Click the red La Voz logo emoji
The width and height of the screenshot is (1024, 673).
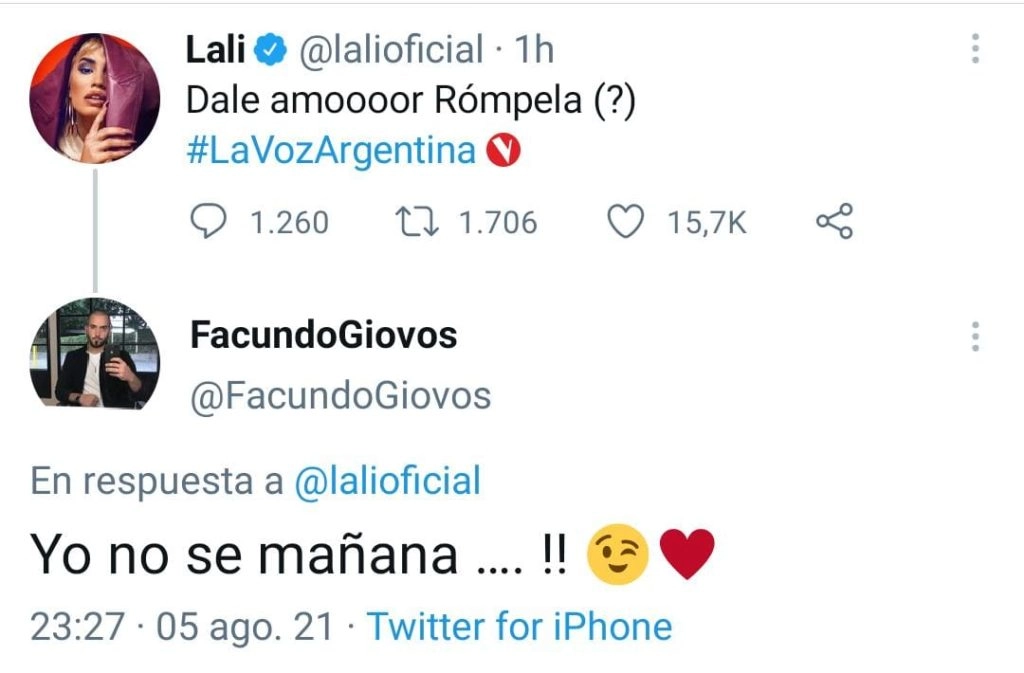[x=503, y=151]
